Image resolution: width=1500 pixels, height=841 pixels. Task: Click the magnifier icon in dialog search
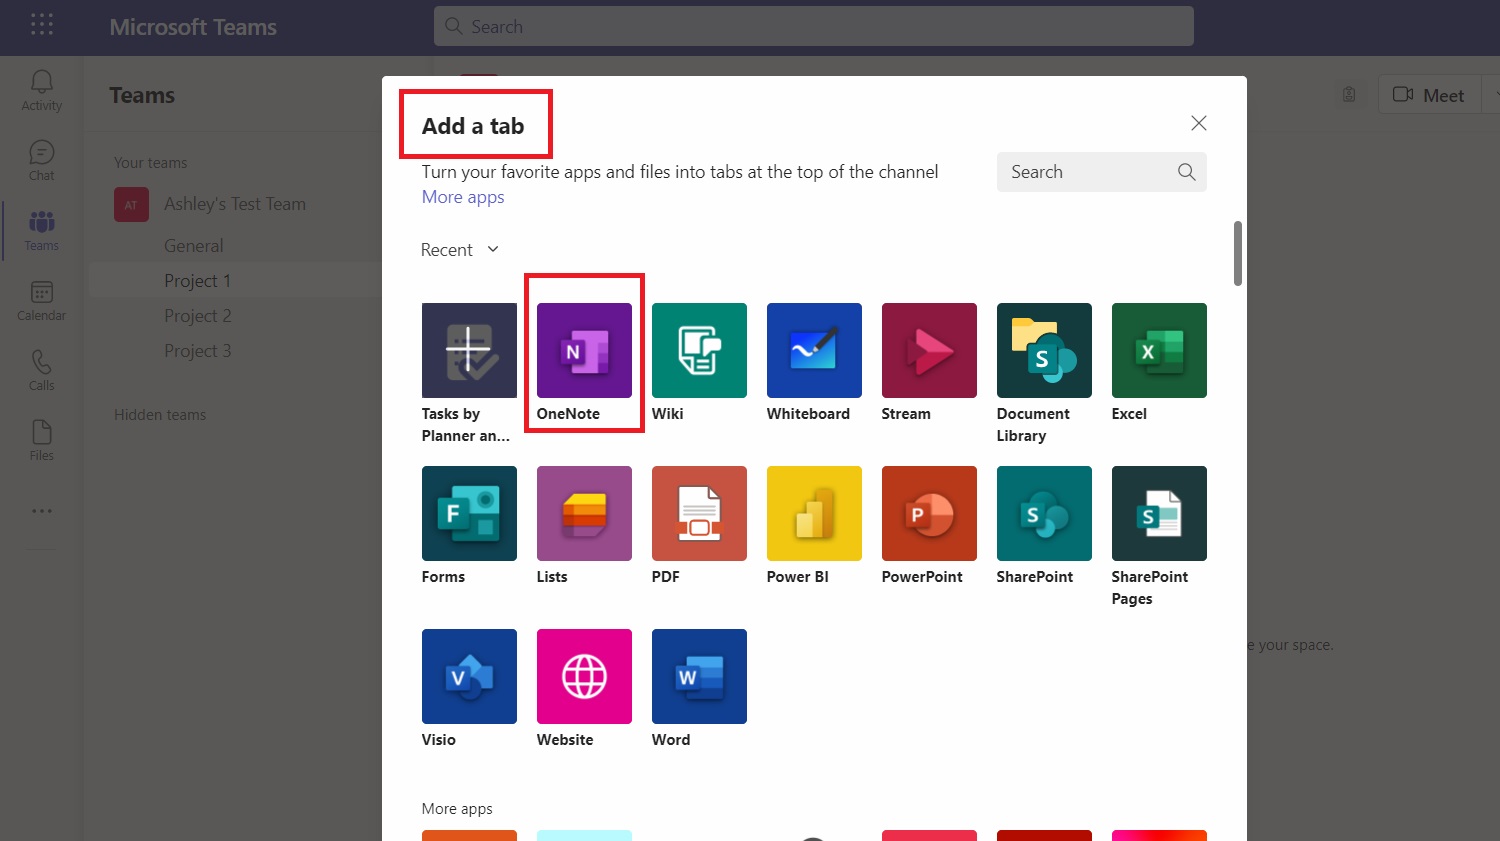point(1186,172)
